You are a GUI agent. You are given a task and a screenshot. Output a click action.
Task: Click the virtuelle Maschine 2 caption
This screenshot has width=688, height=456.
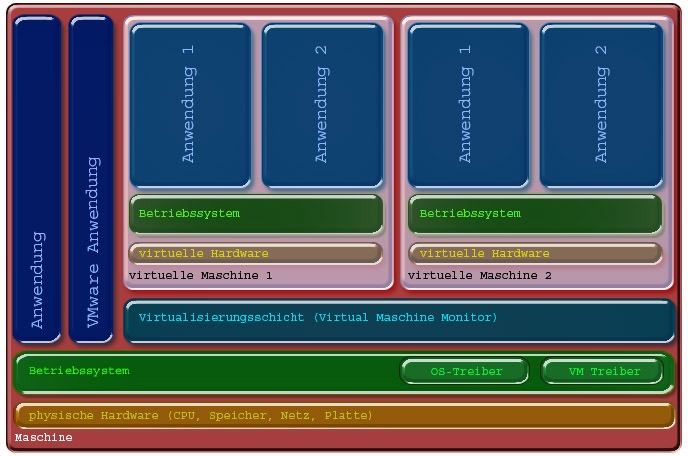click(480, 275)
